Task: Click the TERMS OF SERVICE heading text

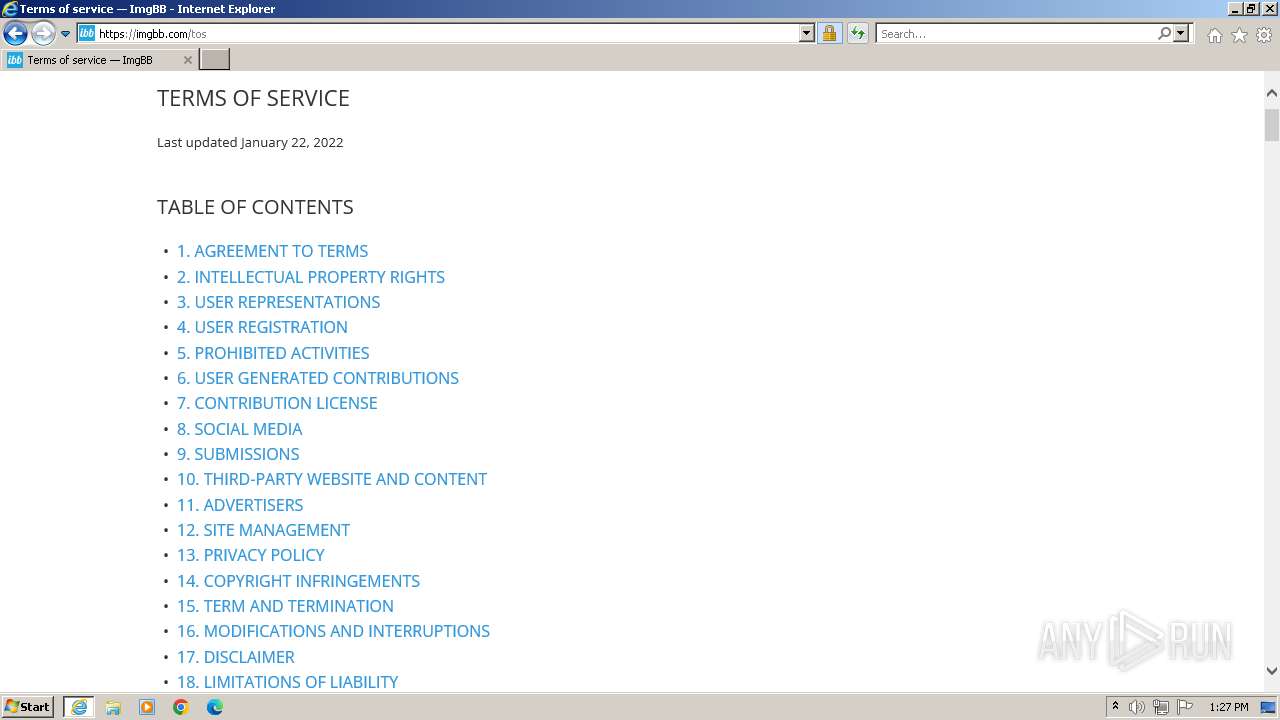Action: click(x=253, y=98)
